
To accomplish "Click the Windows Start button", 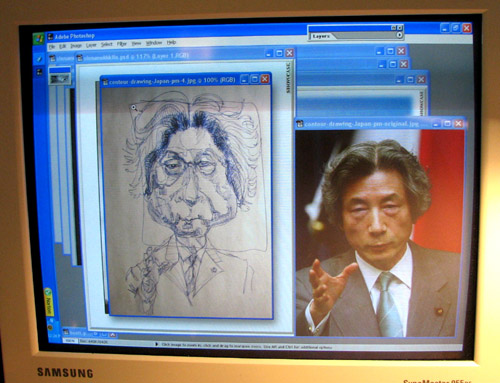I will tap(39, 38).
